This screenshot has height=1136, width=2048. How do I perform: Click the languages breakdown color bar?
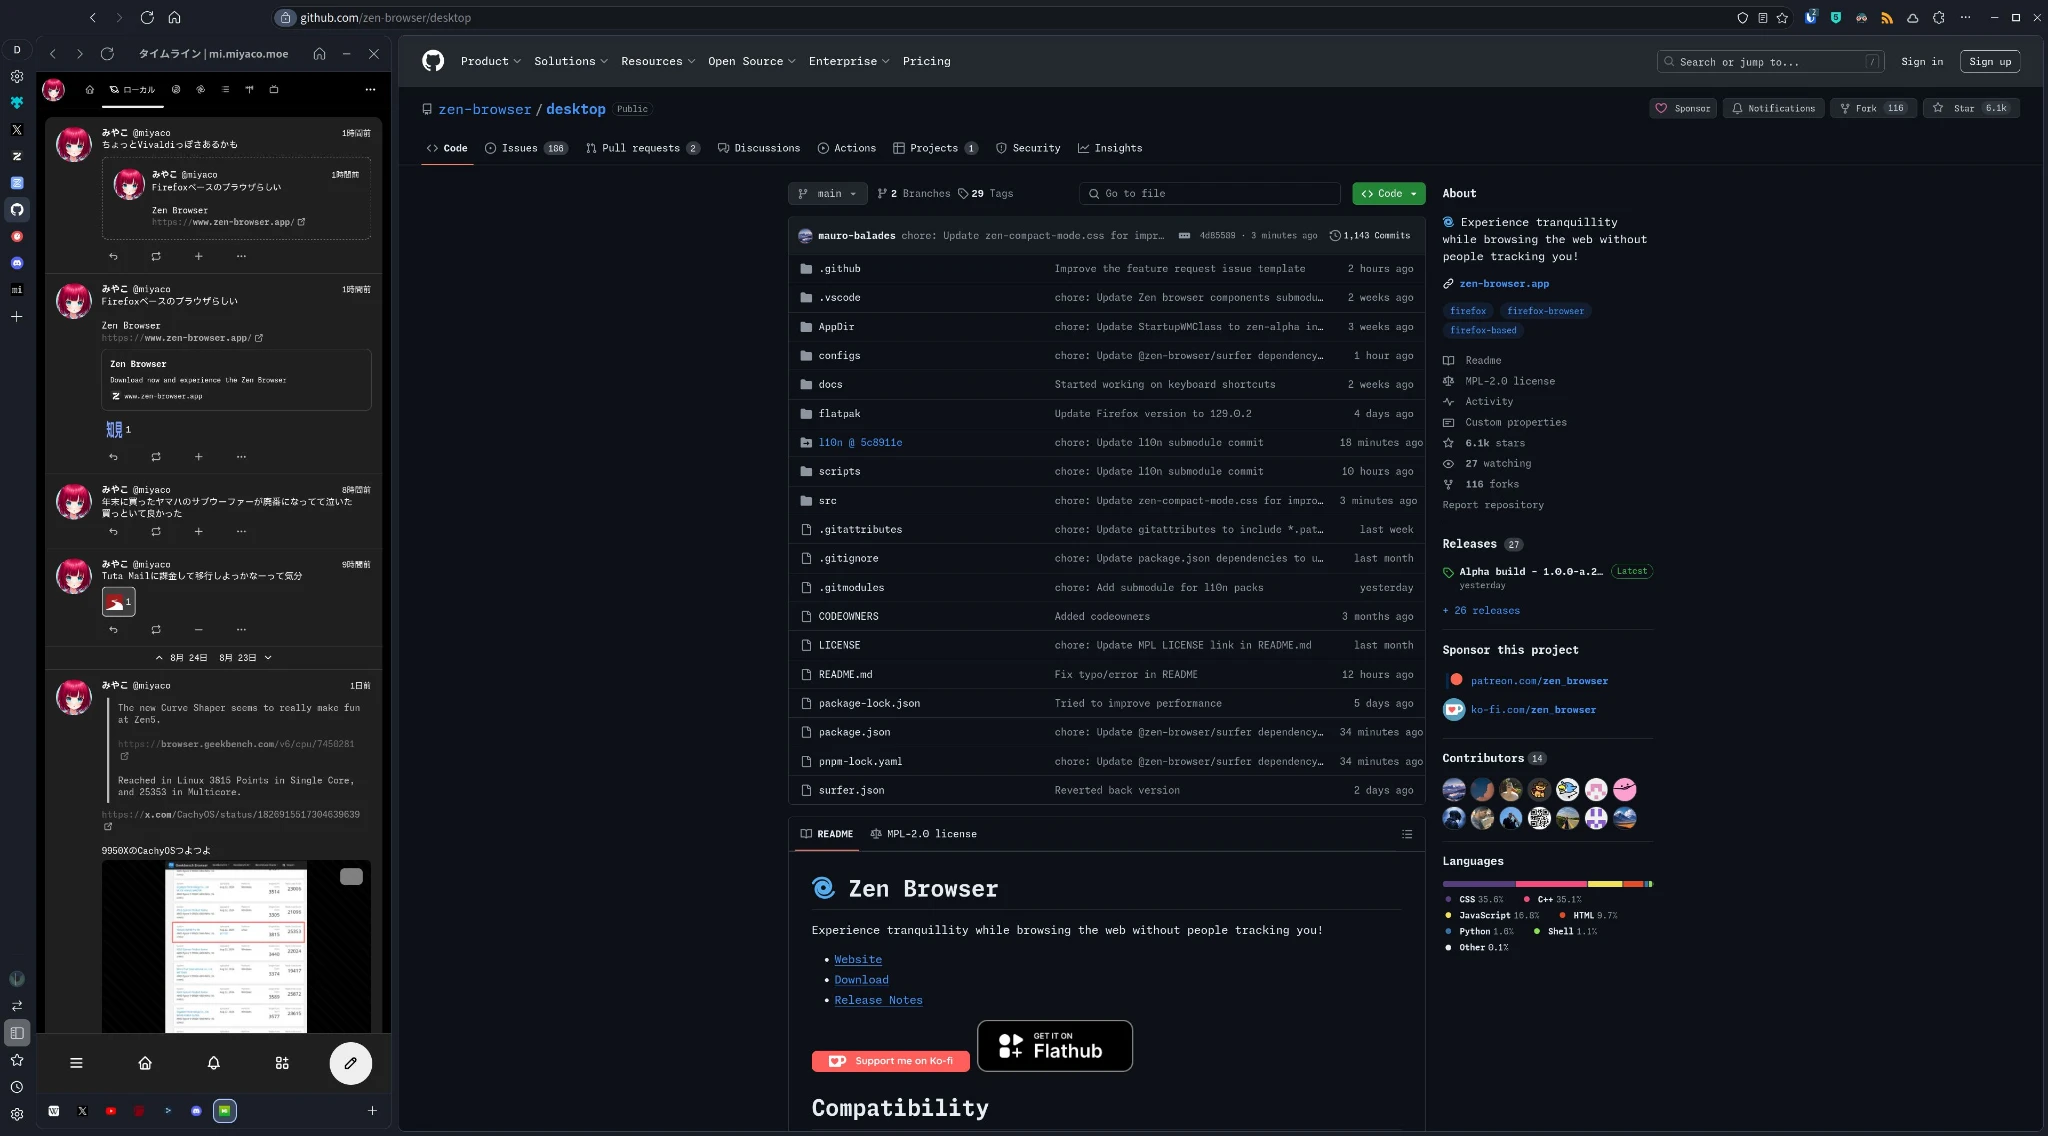pyautogui.click(x=1547, y=884)
